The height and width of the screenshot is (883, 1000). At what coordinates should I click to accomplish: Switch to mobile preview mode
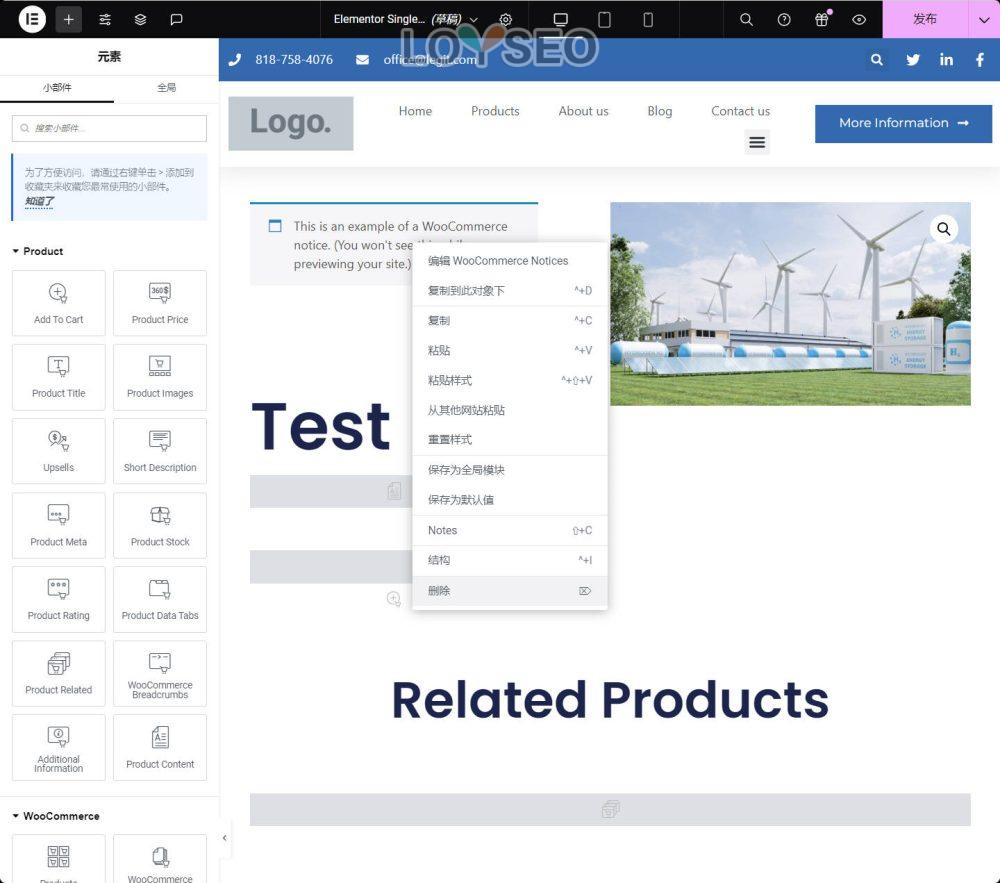648,19
